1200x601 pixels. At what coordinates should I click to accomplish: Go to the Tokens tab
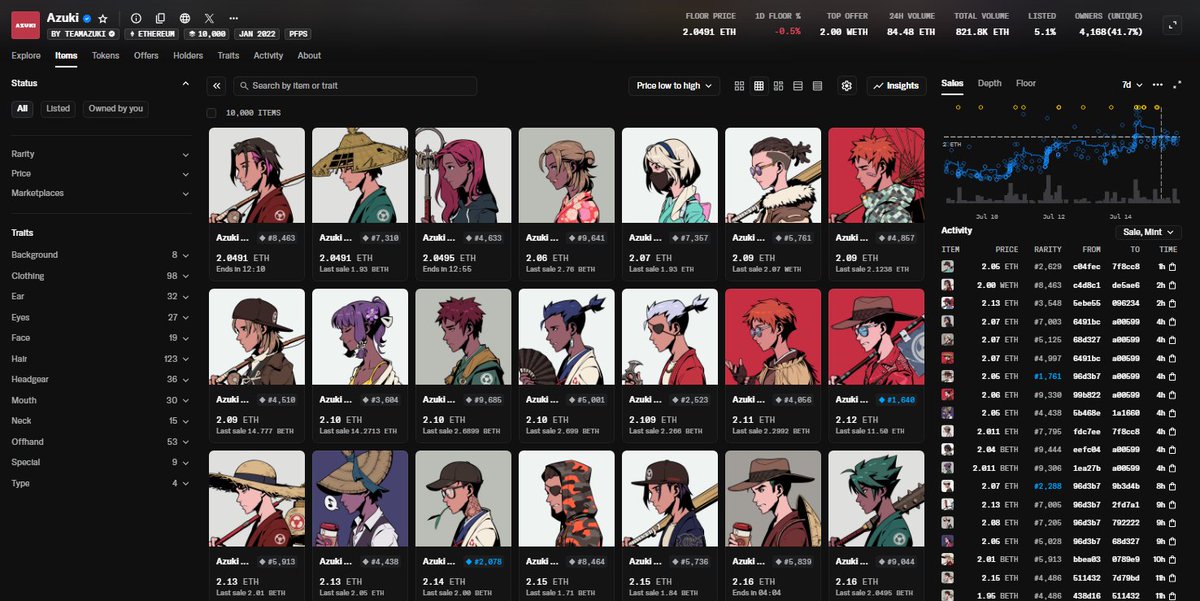pyautogui.click(x=105, y=56)
